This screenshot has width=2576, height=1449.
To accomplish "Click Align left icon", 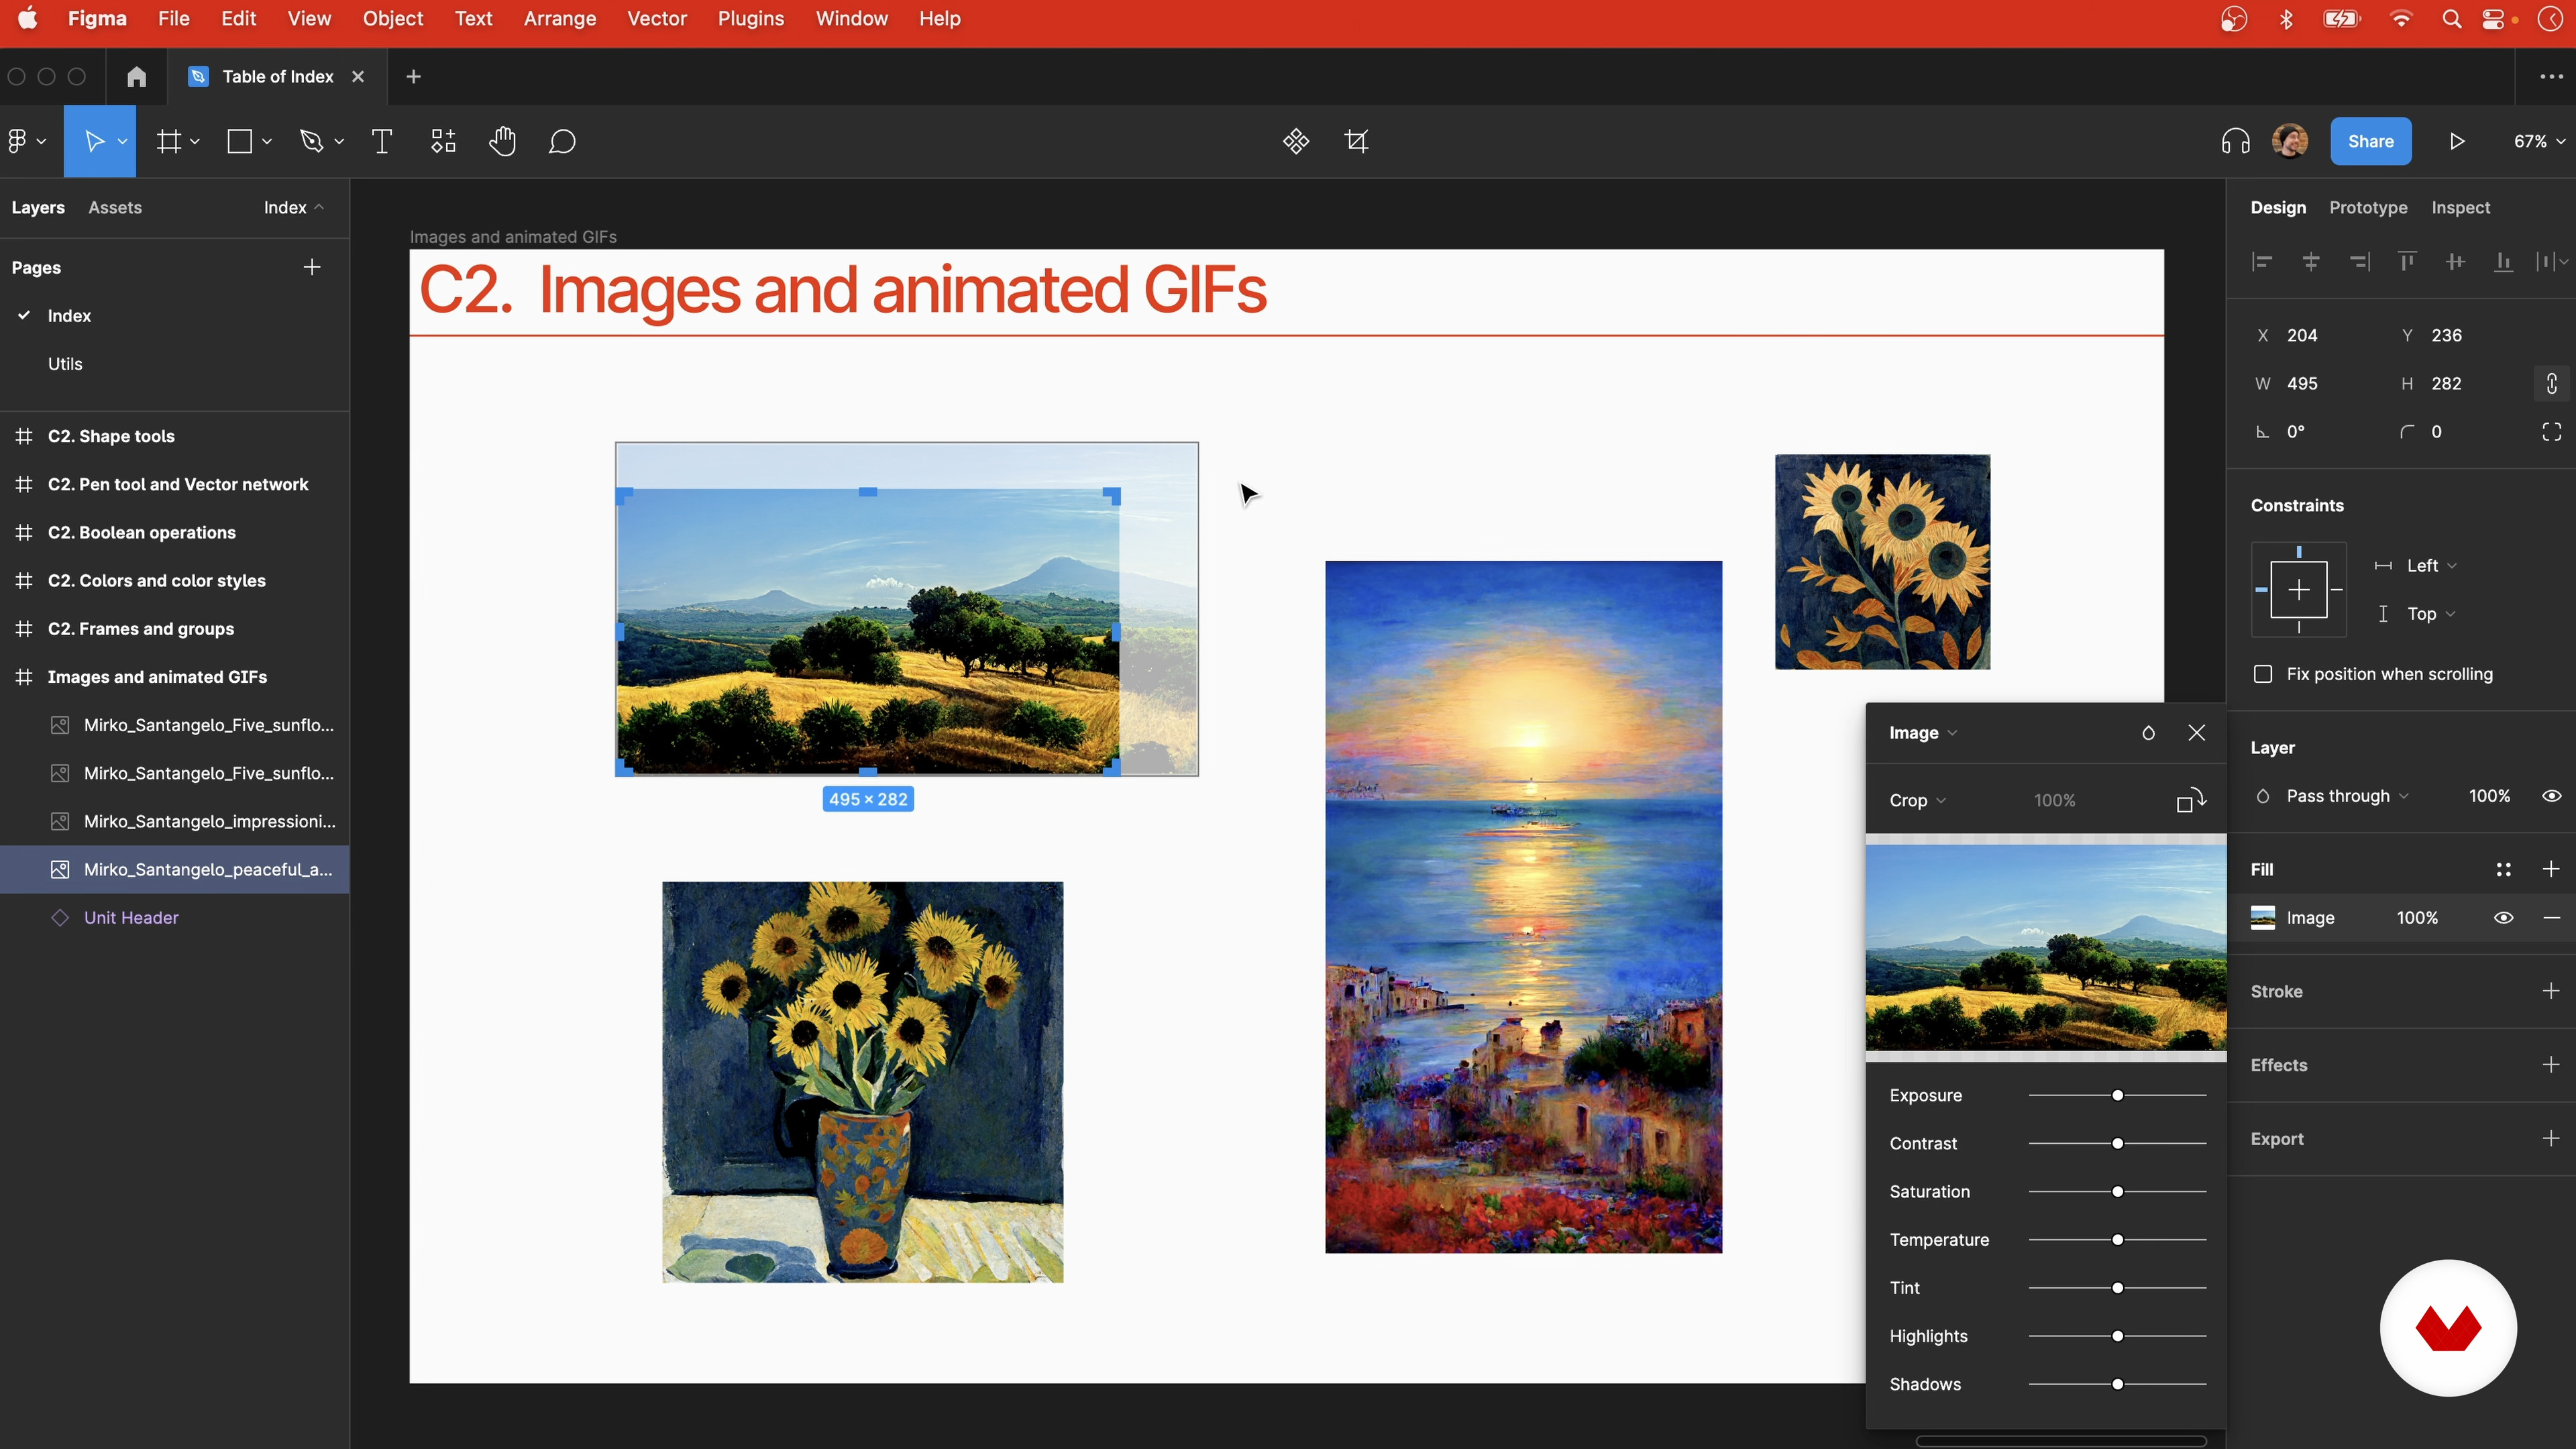I will point(2262,262).
